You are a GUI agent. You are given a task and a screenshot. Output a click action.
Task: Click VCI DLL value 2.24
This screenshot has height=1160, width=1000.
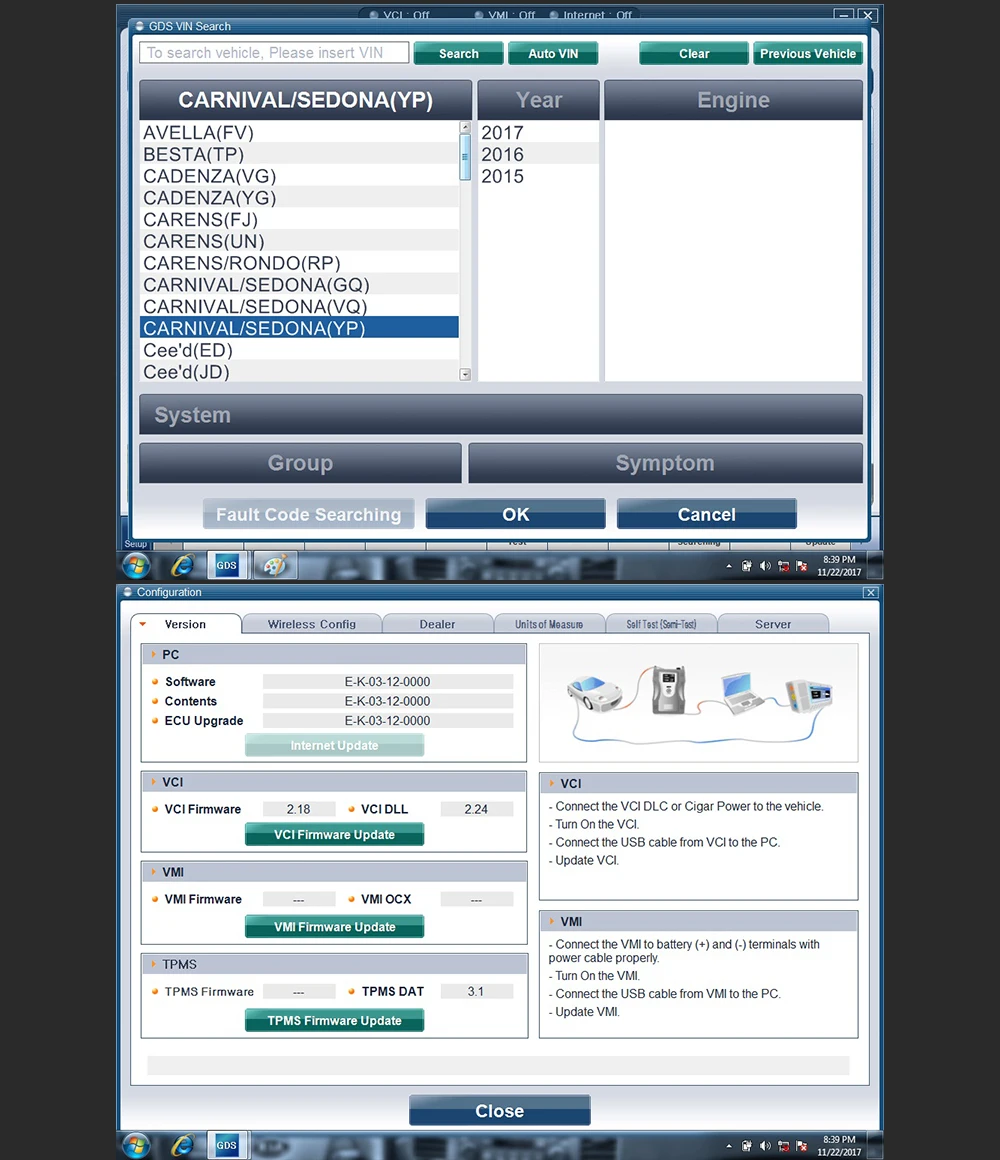click(x=476, y=809)
